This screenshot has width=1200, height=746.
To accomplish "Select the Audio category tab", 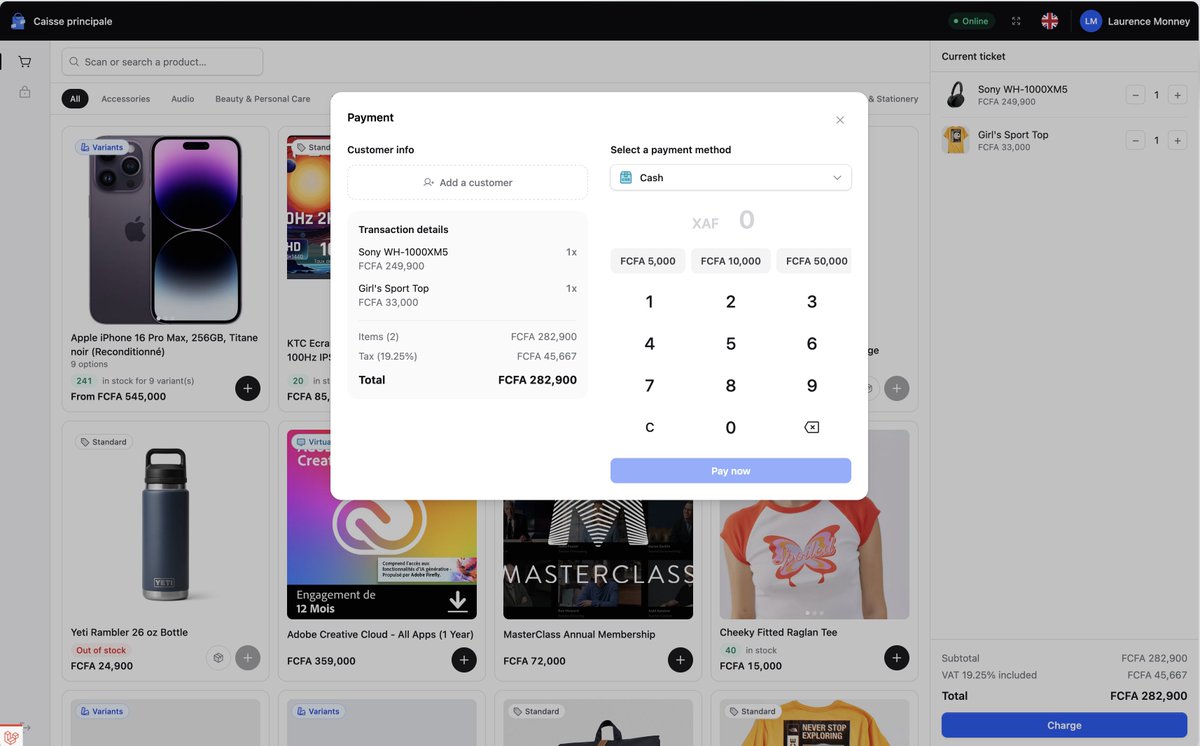I will point(183,99).
